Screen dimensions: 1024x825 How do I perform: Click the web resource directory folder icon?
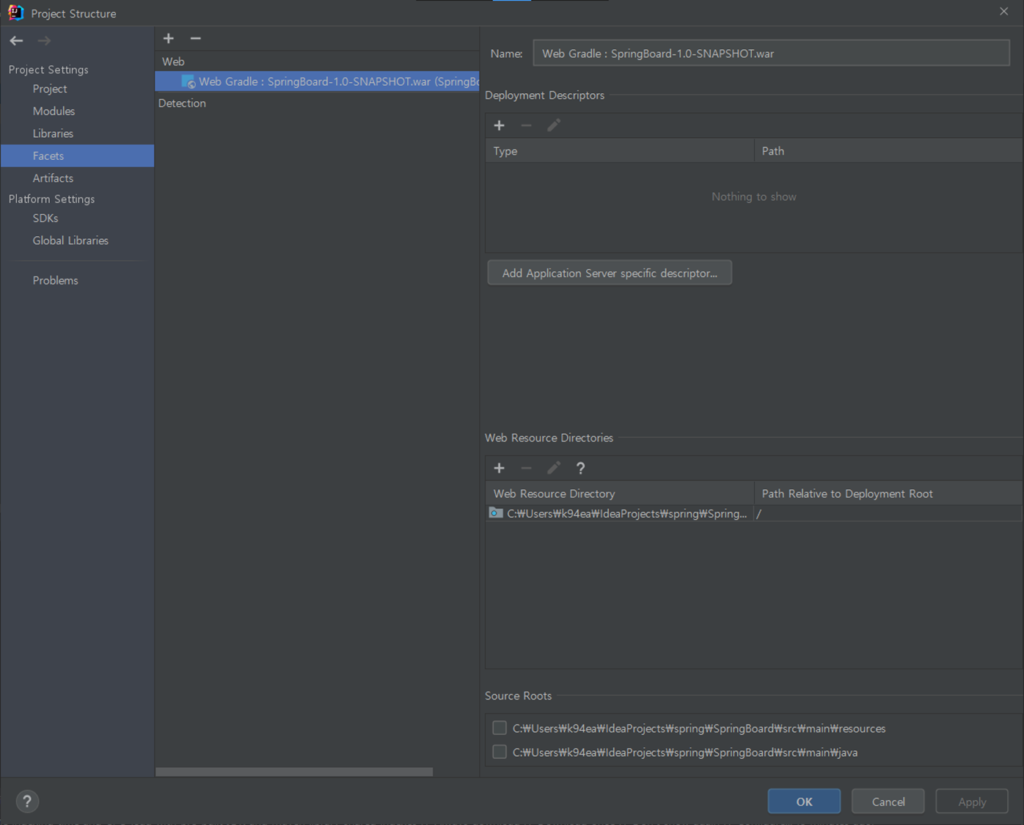point(496,513)
